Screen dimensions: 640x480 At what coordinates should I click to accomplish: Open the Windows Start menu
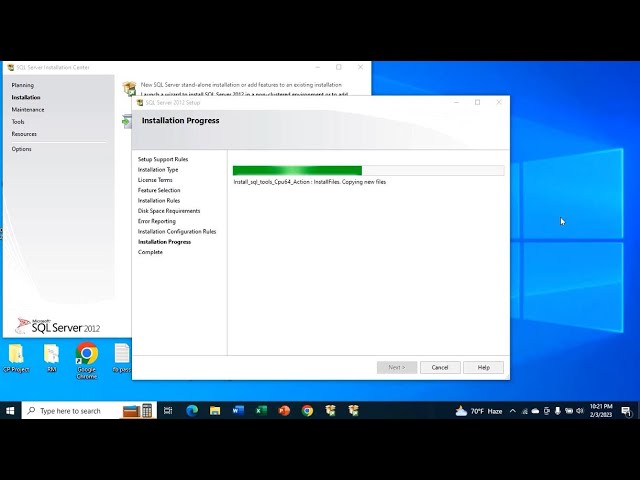click(x=10, y=411)
